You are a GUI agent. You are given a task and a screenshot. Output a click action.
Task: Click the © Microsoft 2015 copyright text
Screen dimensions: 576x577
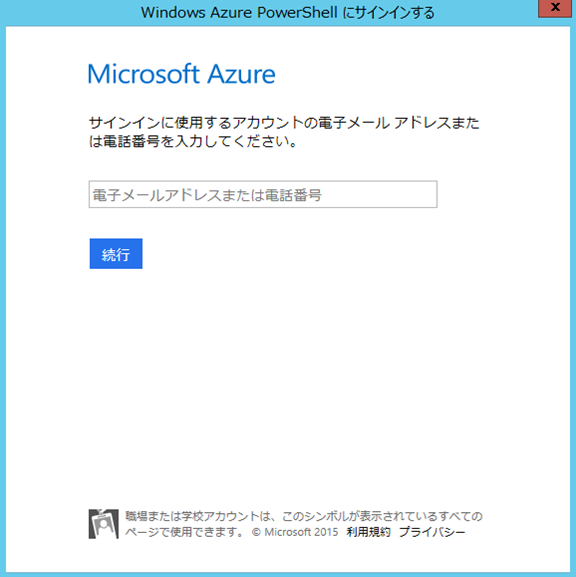point(295,532)
